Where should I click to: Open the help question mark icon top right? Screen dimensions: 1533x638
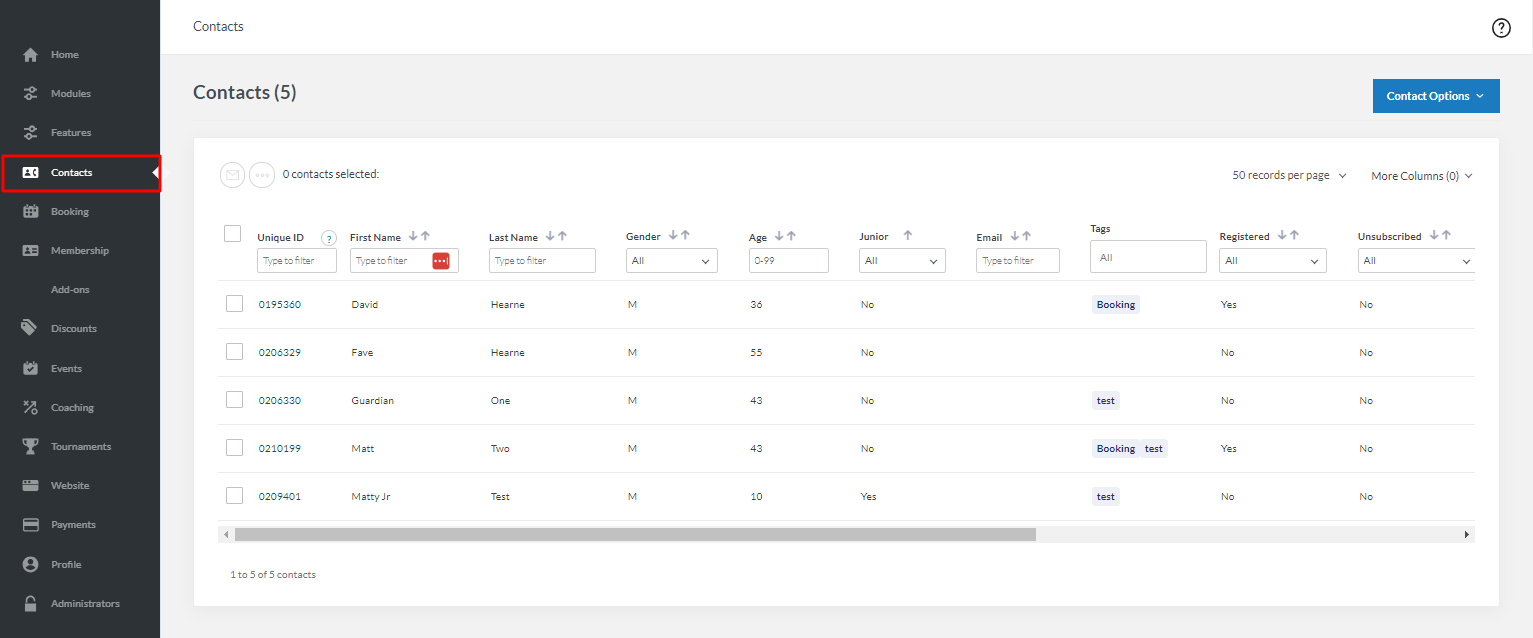click(x=1501, y=27)
